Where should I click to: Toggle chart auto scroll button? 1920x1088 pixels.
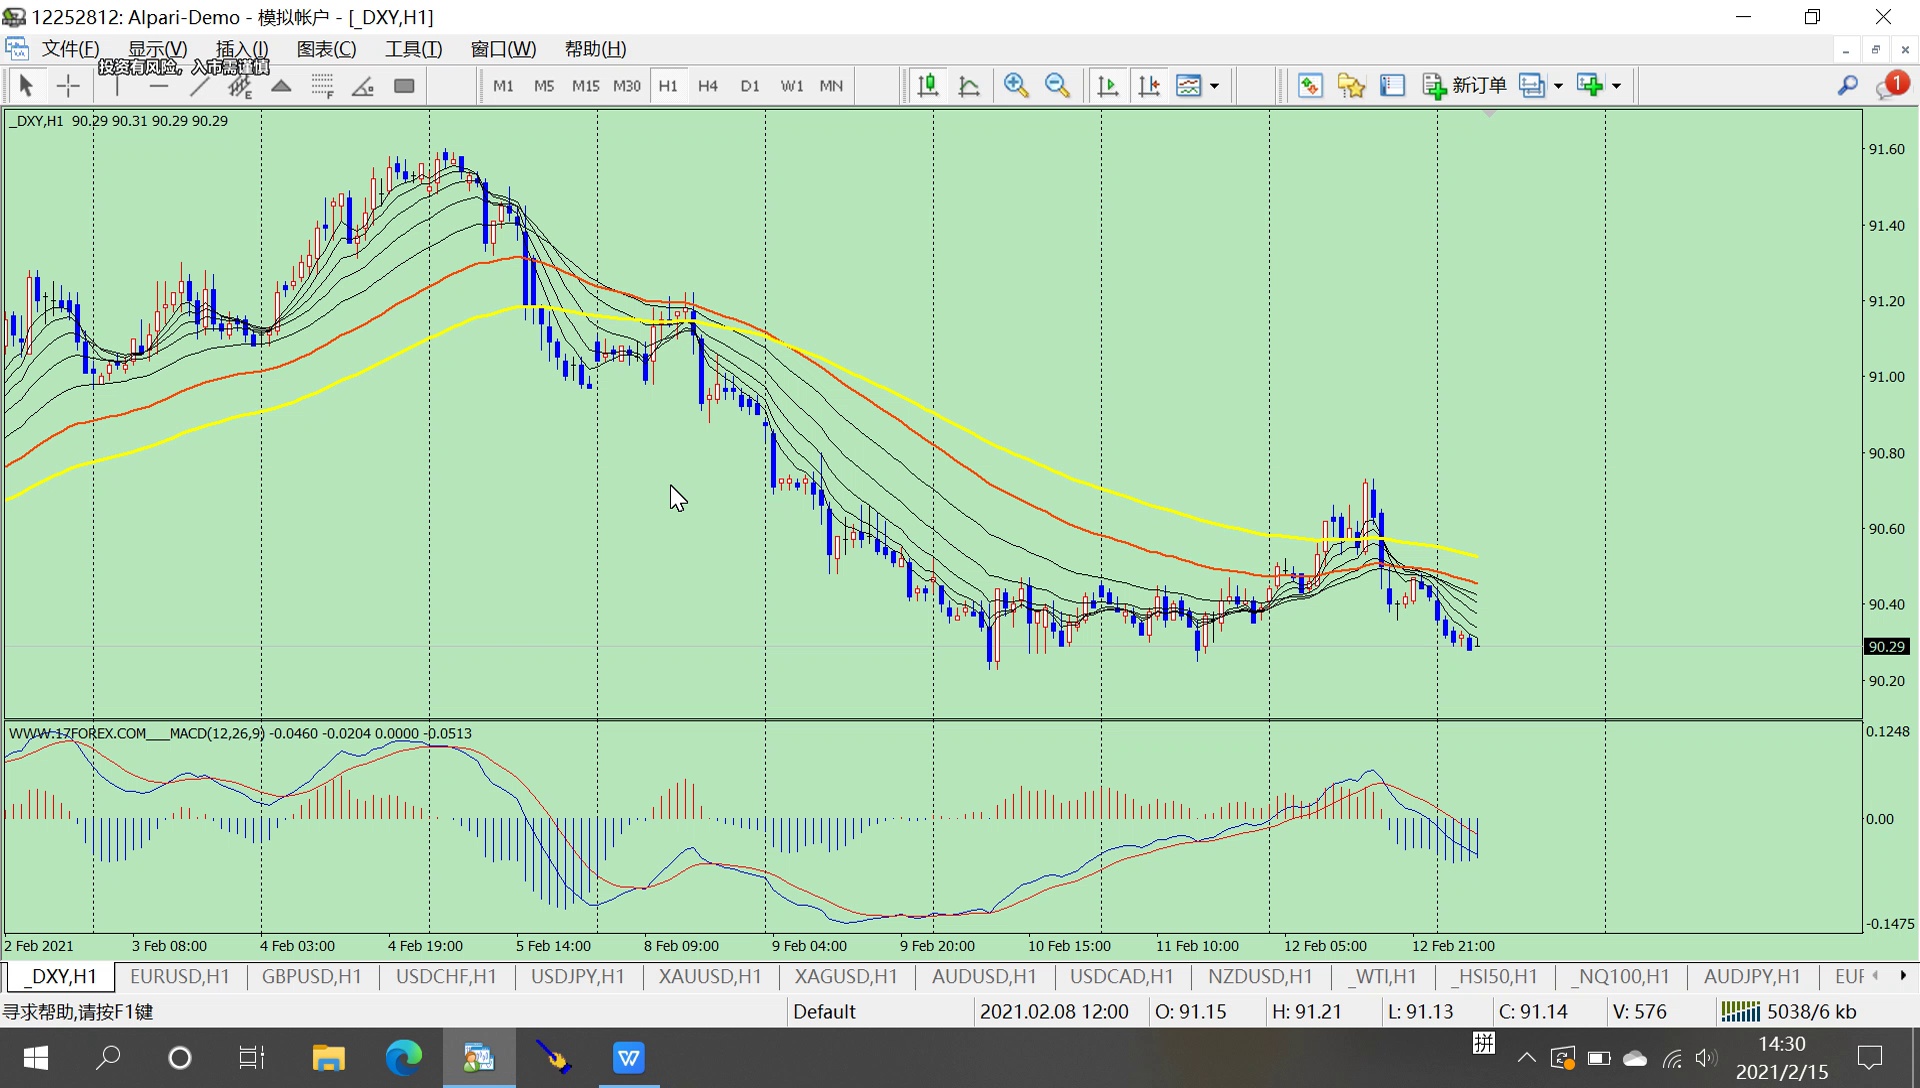click(1107, 86)
